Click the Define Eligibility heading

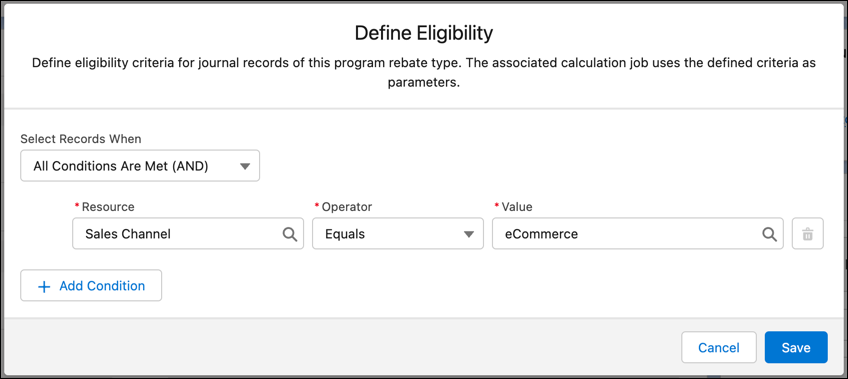pyautogui.click(x=423, y=34)
